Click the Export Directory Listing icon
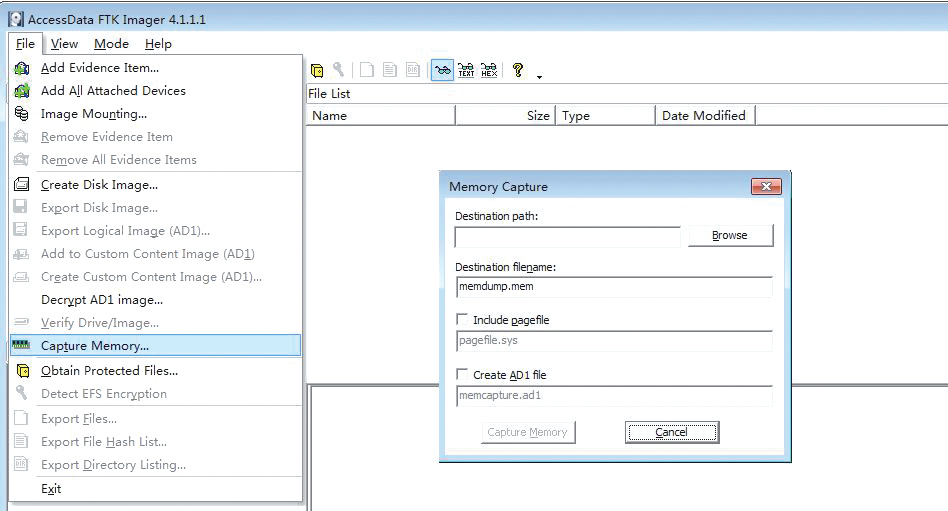Viewport: 948px width, 511px height. pos(21,464)
